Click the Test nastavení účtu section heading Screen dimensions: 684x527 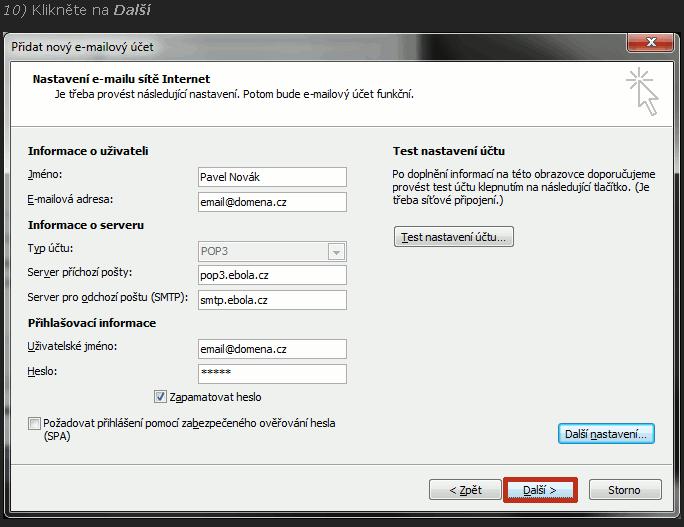point(448,151)
